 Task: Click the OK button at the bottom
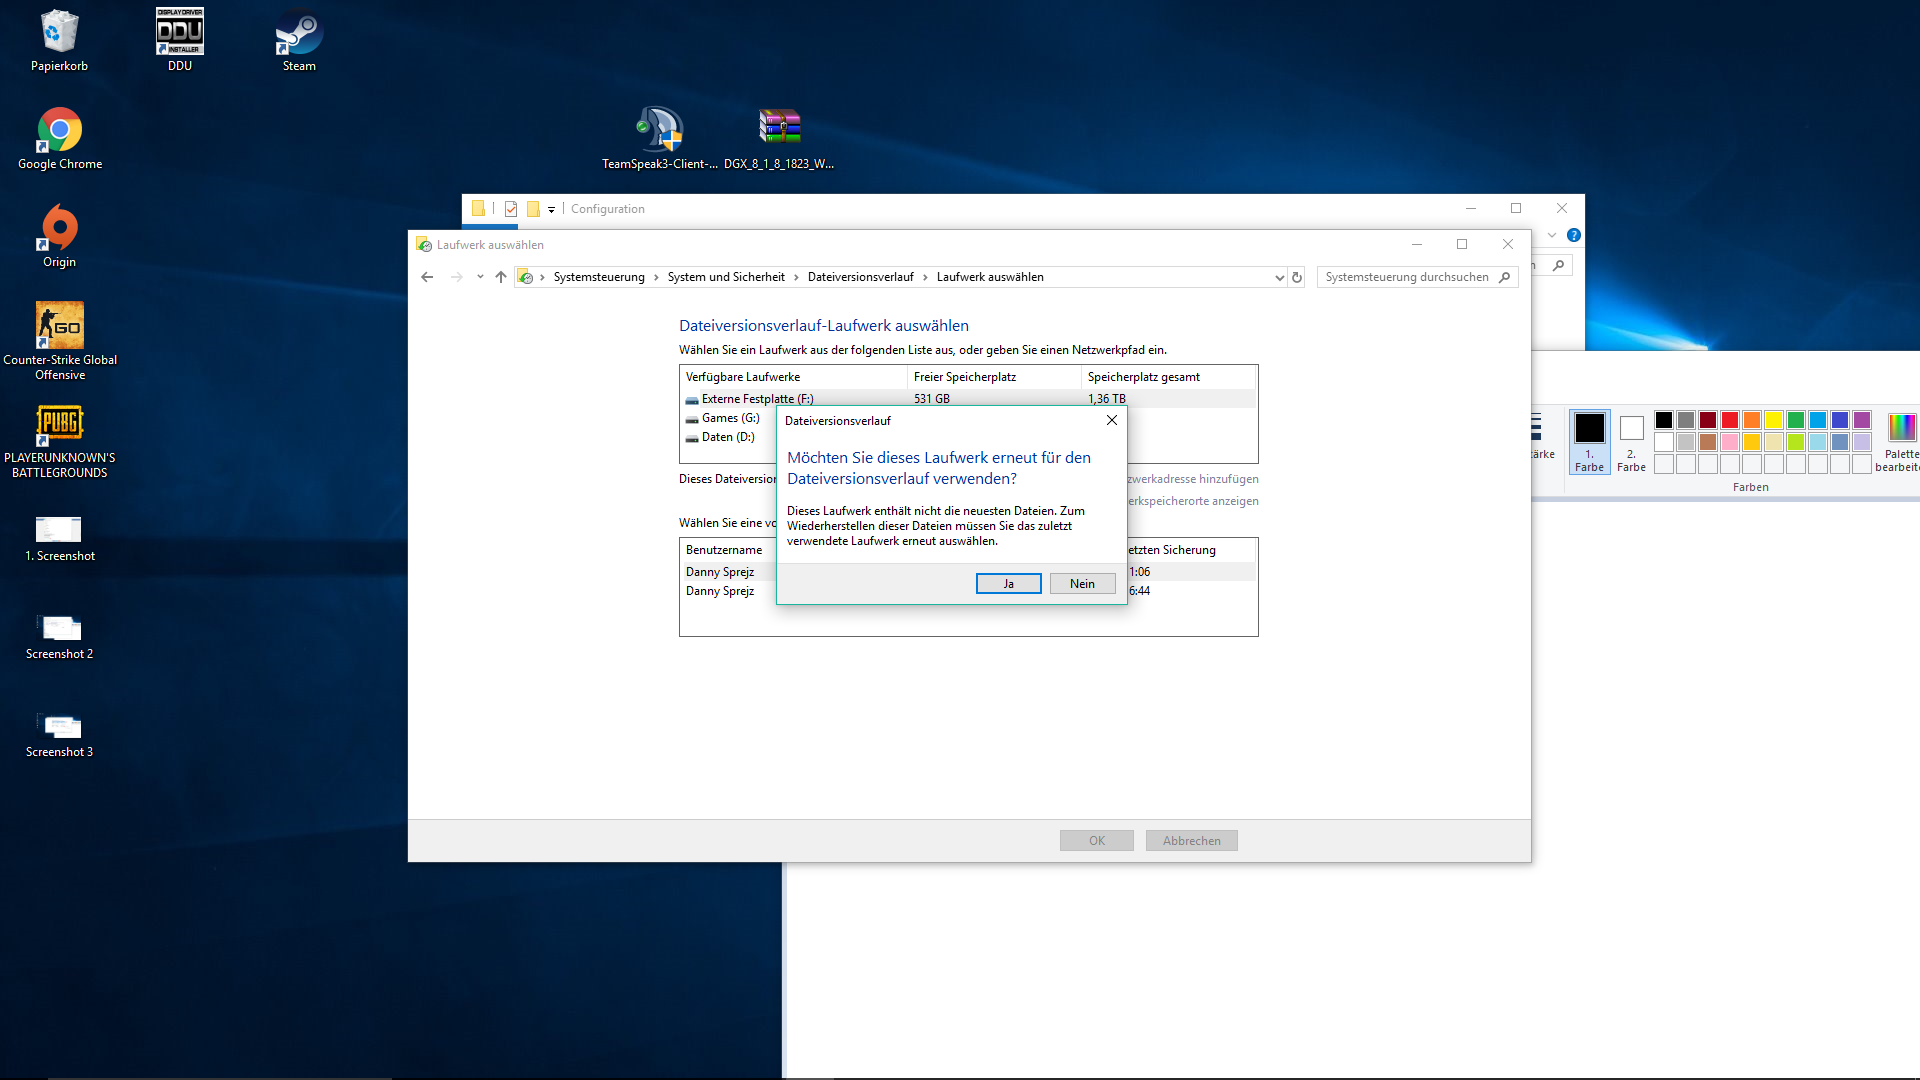click(1097, 841)
